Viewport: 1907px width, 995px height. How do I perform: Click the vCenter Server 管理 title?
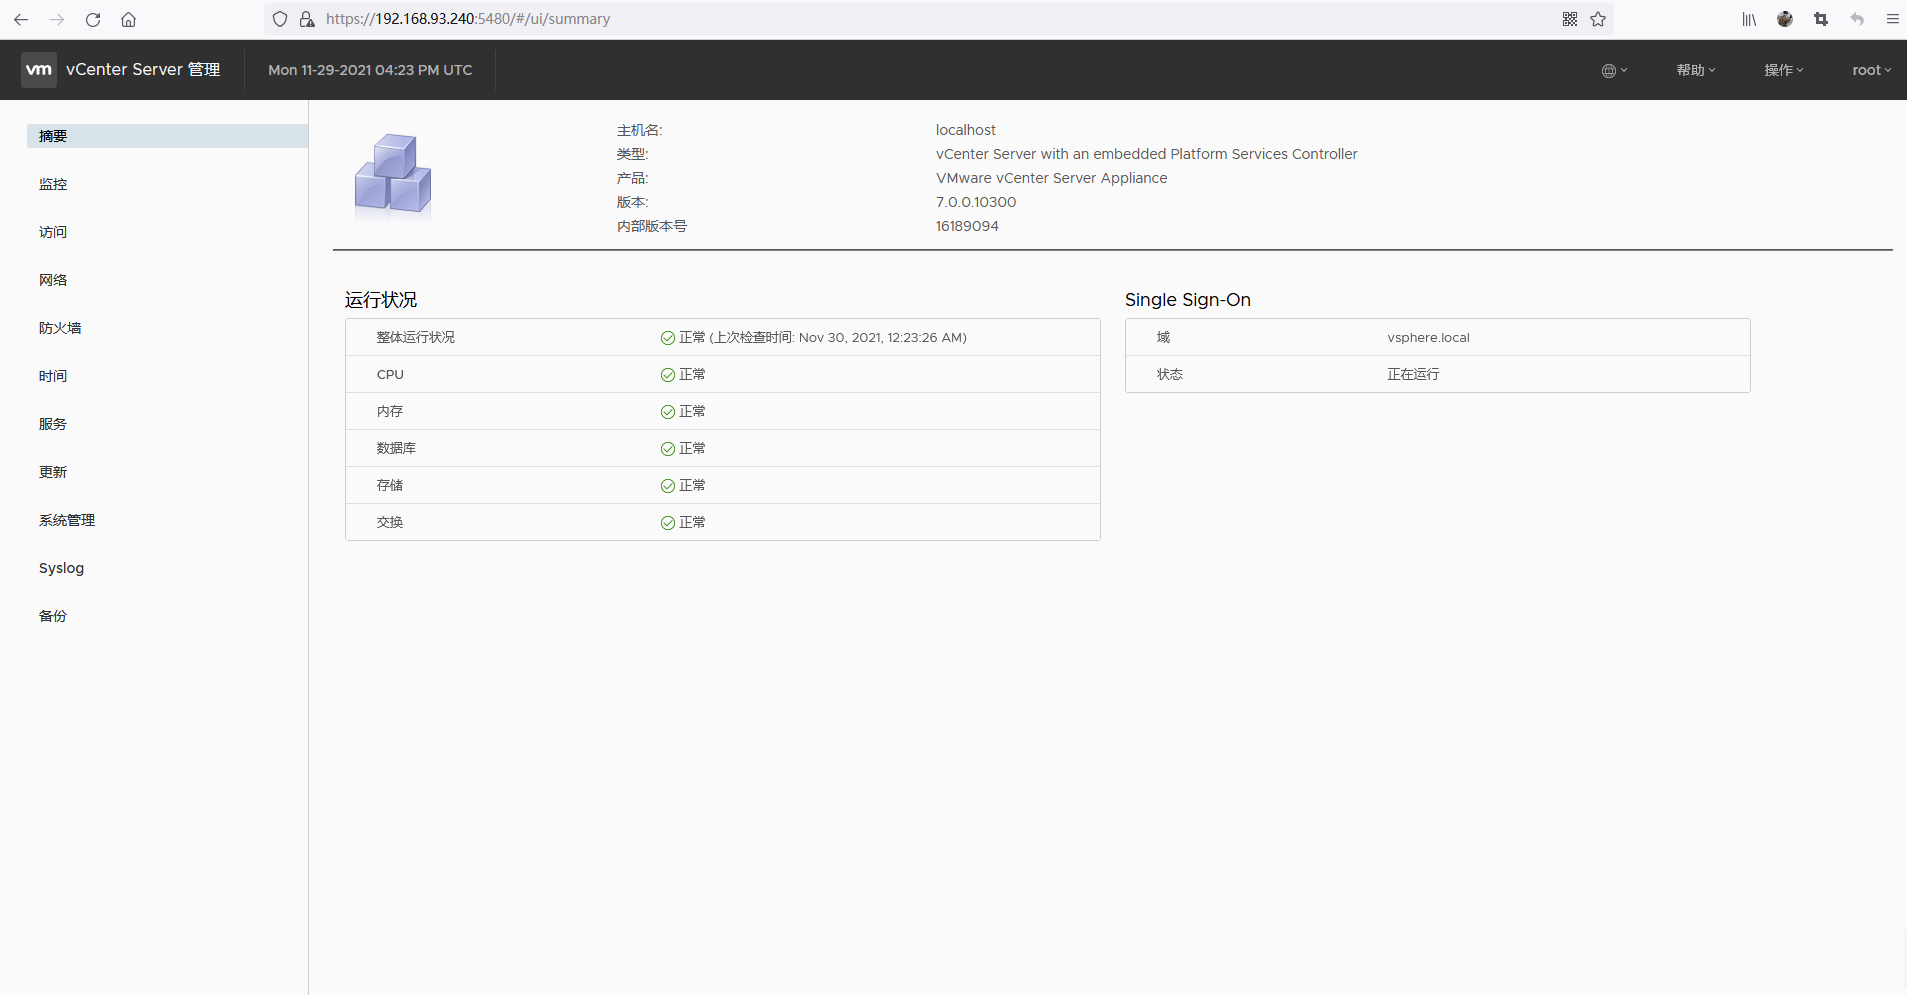tap(143, 70)
